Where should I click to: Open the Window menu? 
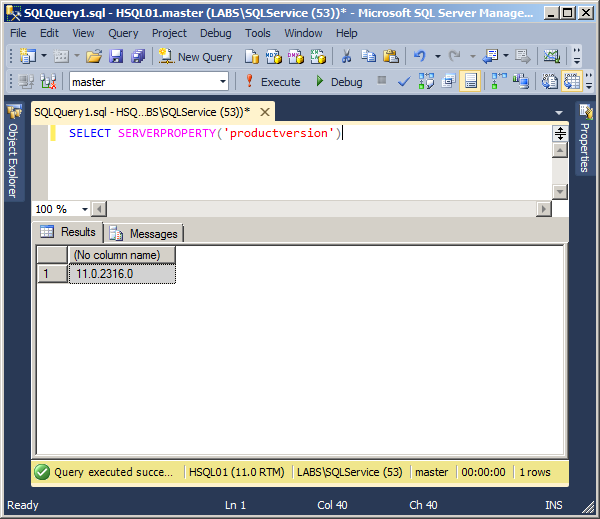[x=303, y=33]
